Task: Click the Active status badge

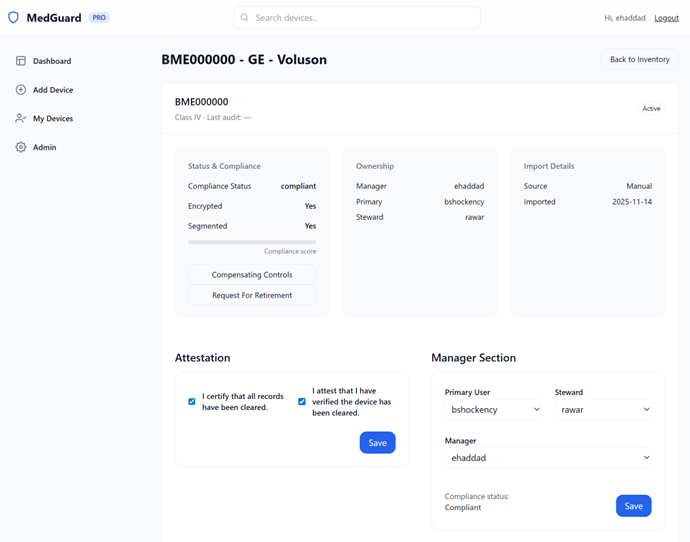Action: (651, 108)
